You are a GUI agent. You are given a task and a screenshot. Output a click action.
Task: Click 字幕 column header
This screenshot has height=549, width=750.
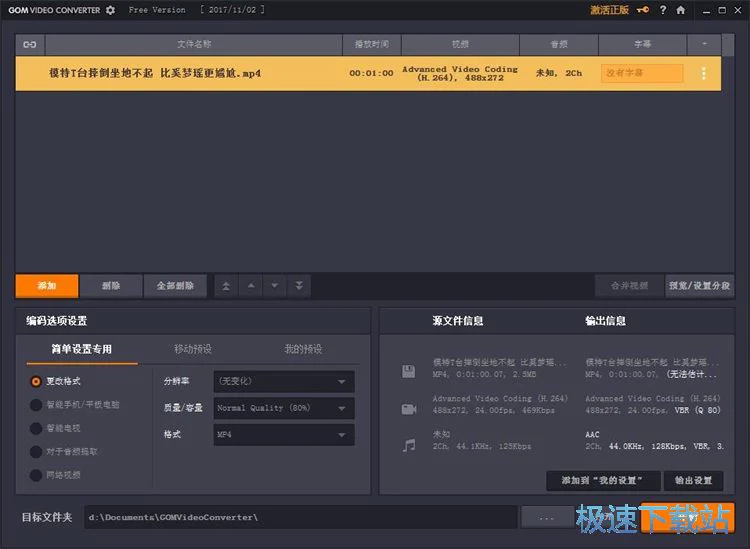(x=642, y=44)
